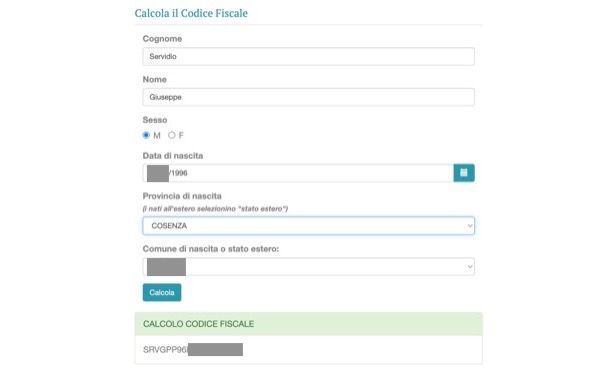Click the F label next to radio

(181, 135)
